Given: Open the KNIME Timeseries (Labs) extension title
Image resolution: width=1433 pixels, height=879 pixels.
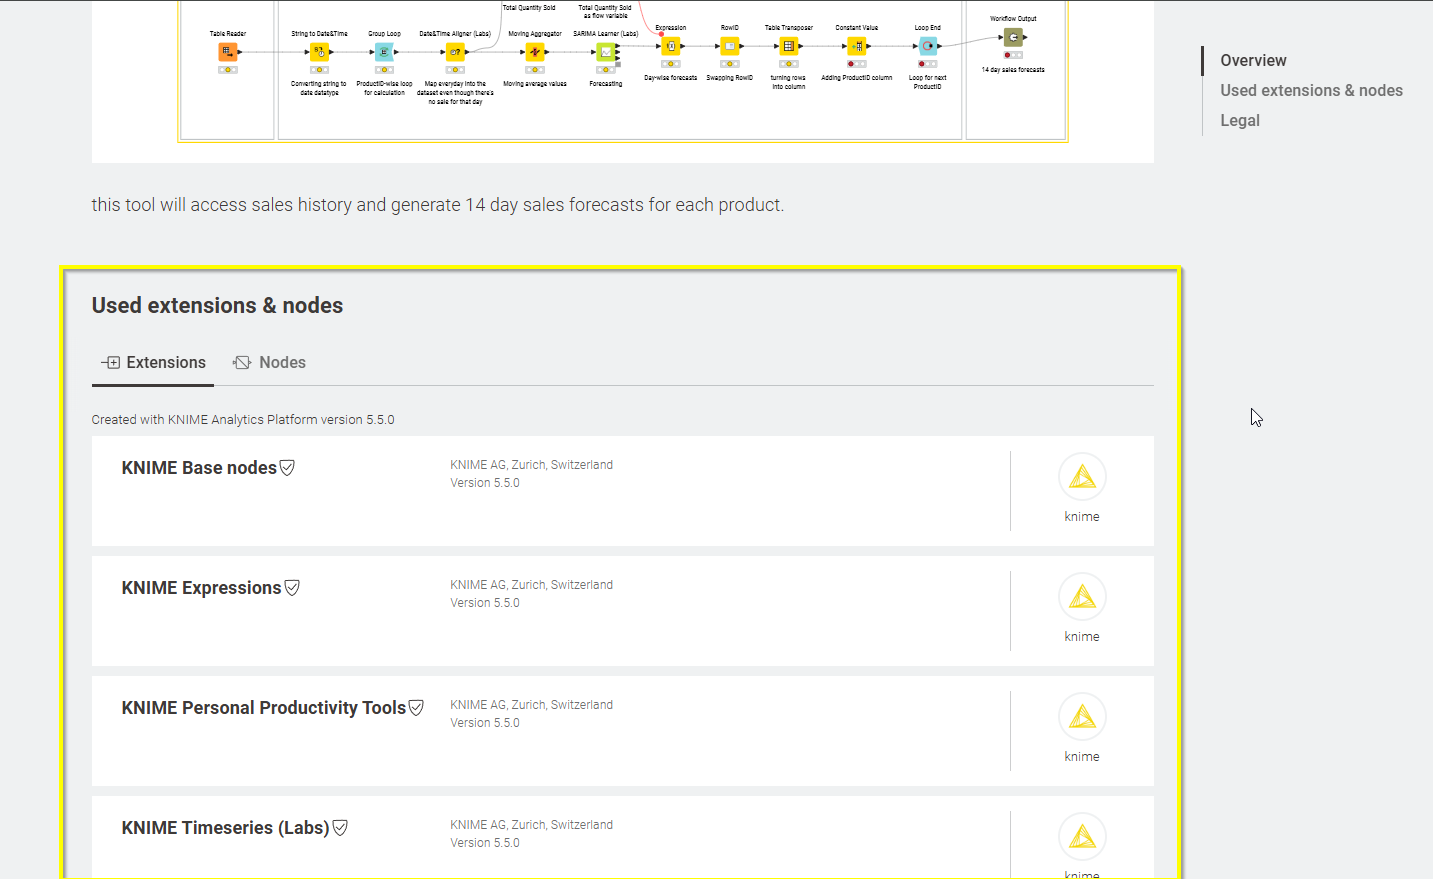Looking at the screenshot, I should pyautogui.click(x=225, y=828).
